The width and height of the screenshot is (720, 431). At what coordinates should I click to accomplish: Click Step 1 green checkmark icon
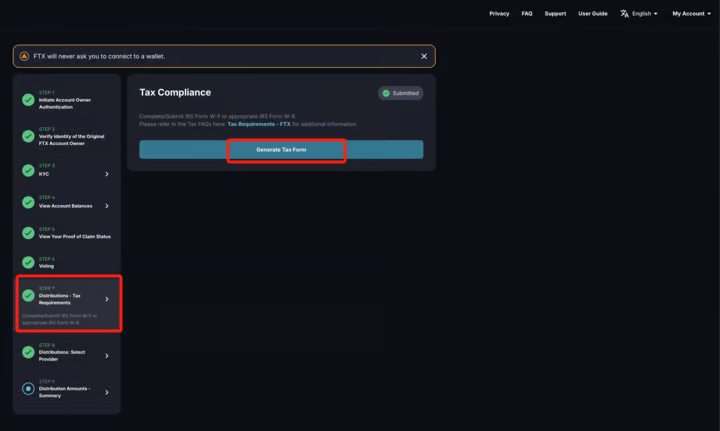tap(28, 100)
